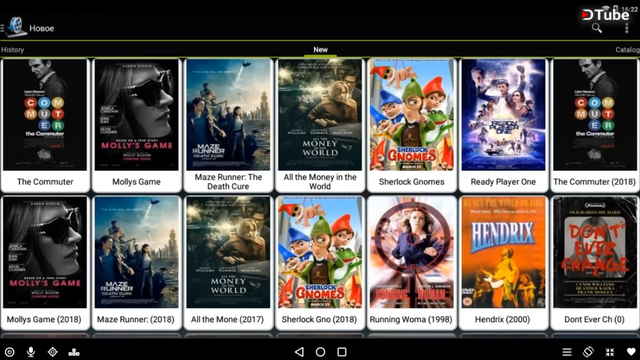
Task: Switch to the Catalog tab
Action: coord(628,50)
